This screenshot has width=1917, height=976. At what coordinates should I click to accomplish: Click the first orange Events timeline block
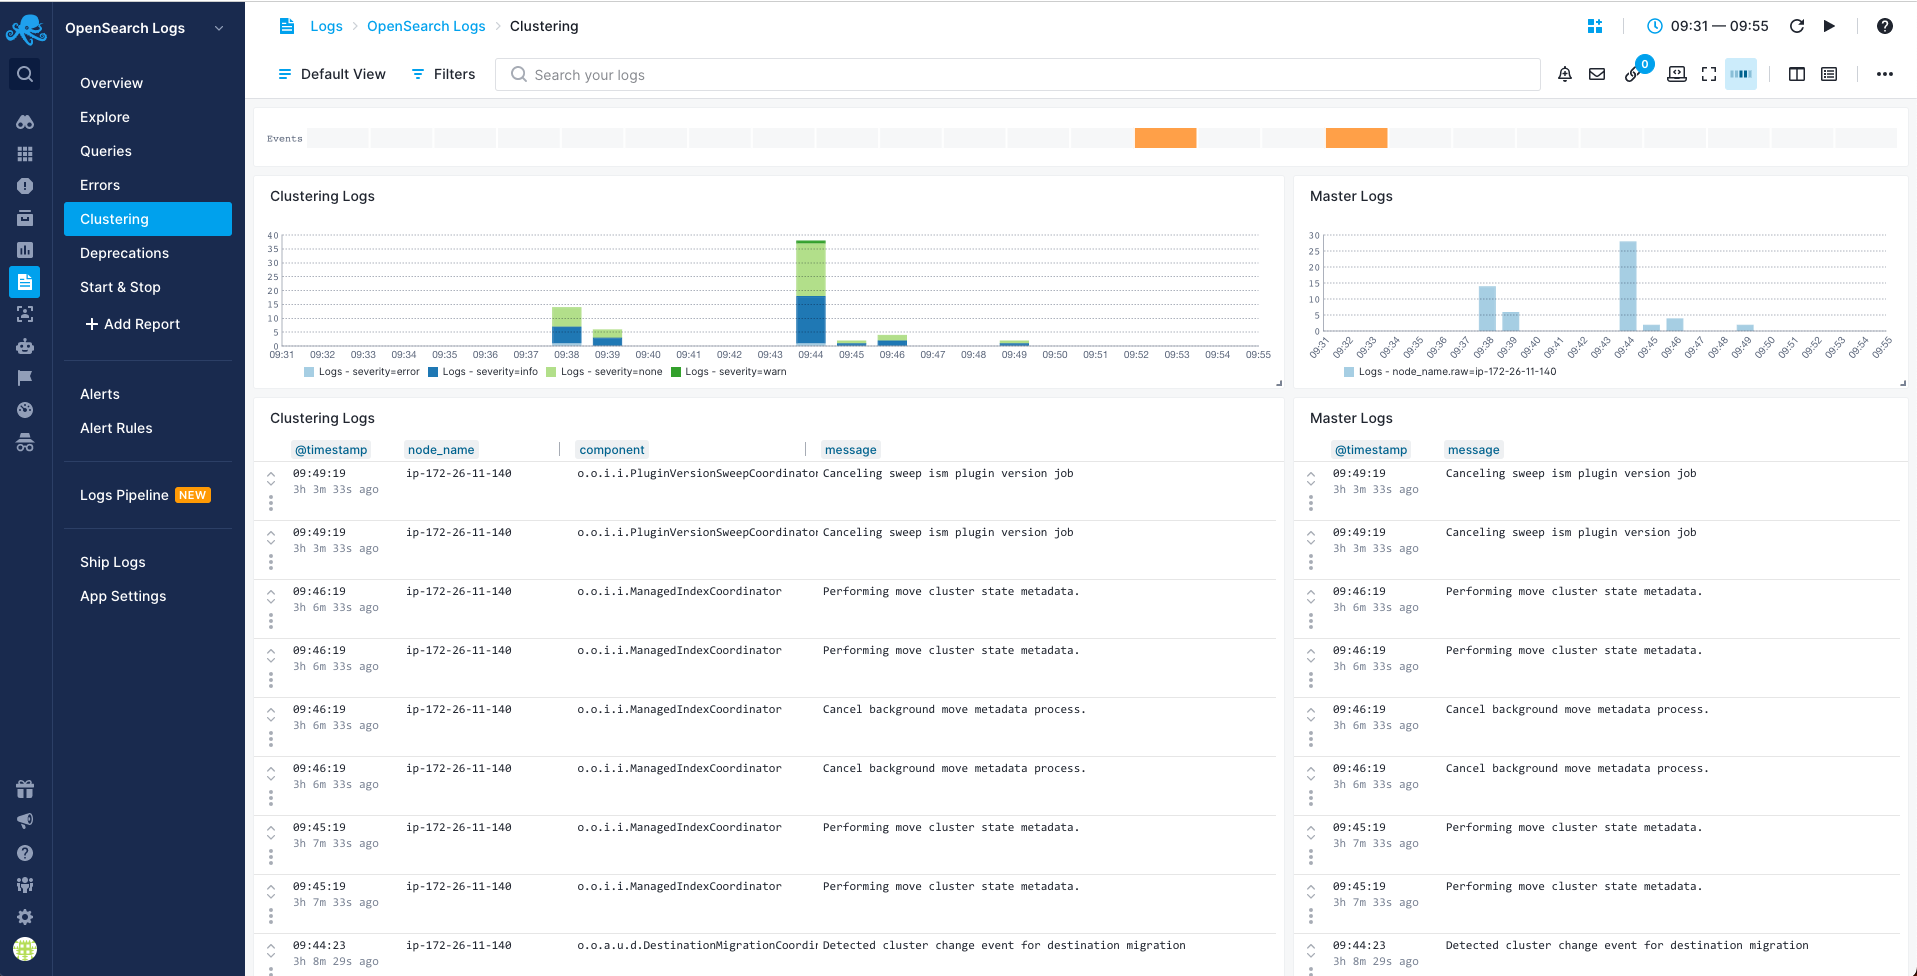click(x=1165, y=138)
